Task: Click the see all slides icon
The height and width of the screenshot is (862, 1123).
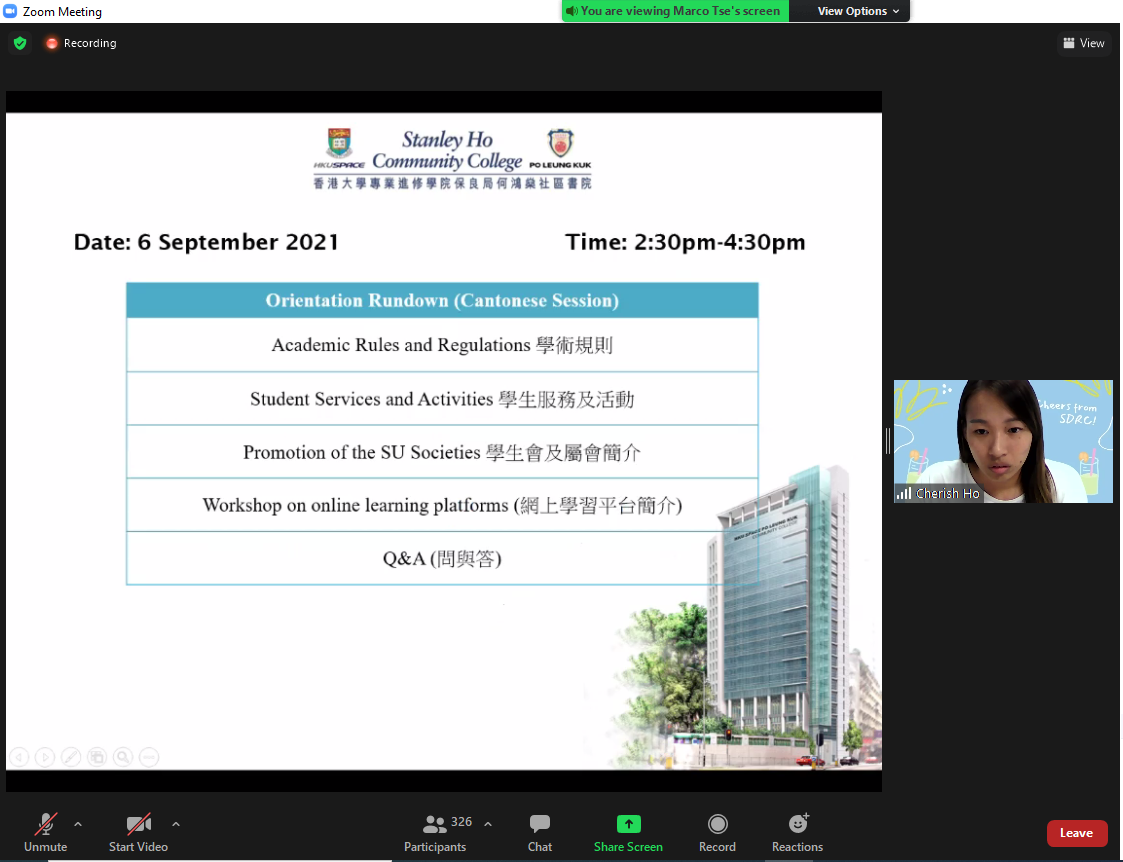Action: point(97,757)
